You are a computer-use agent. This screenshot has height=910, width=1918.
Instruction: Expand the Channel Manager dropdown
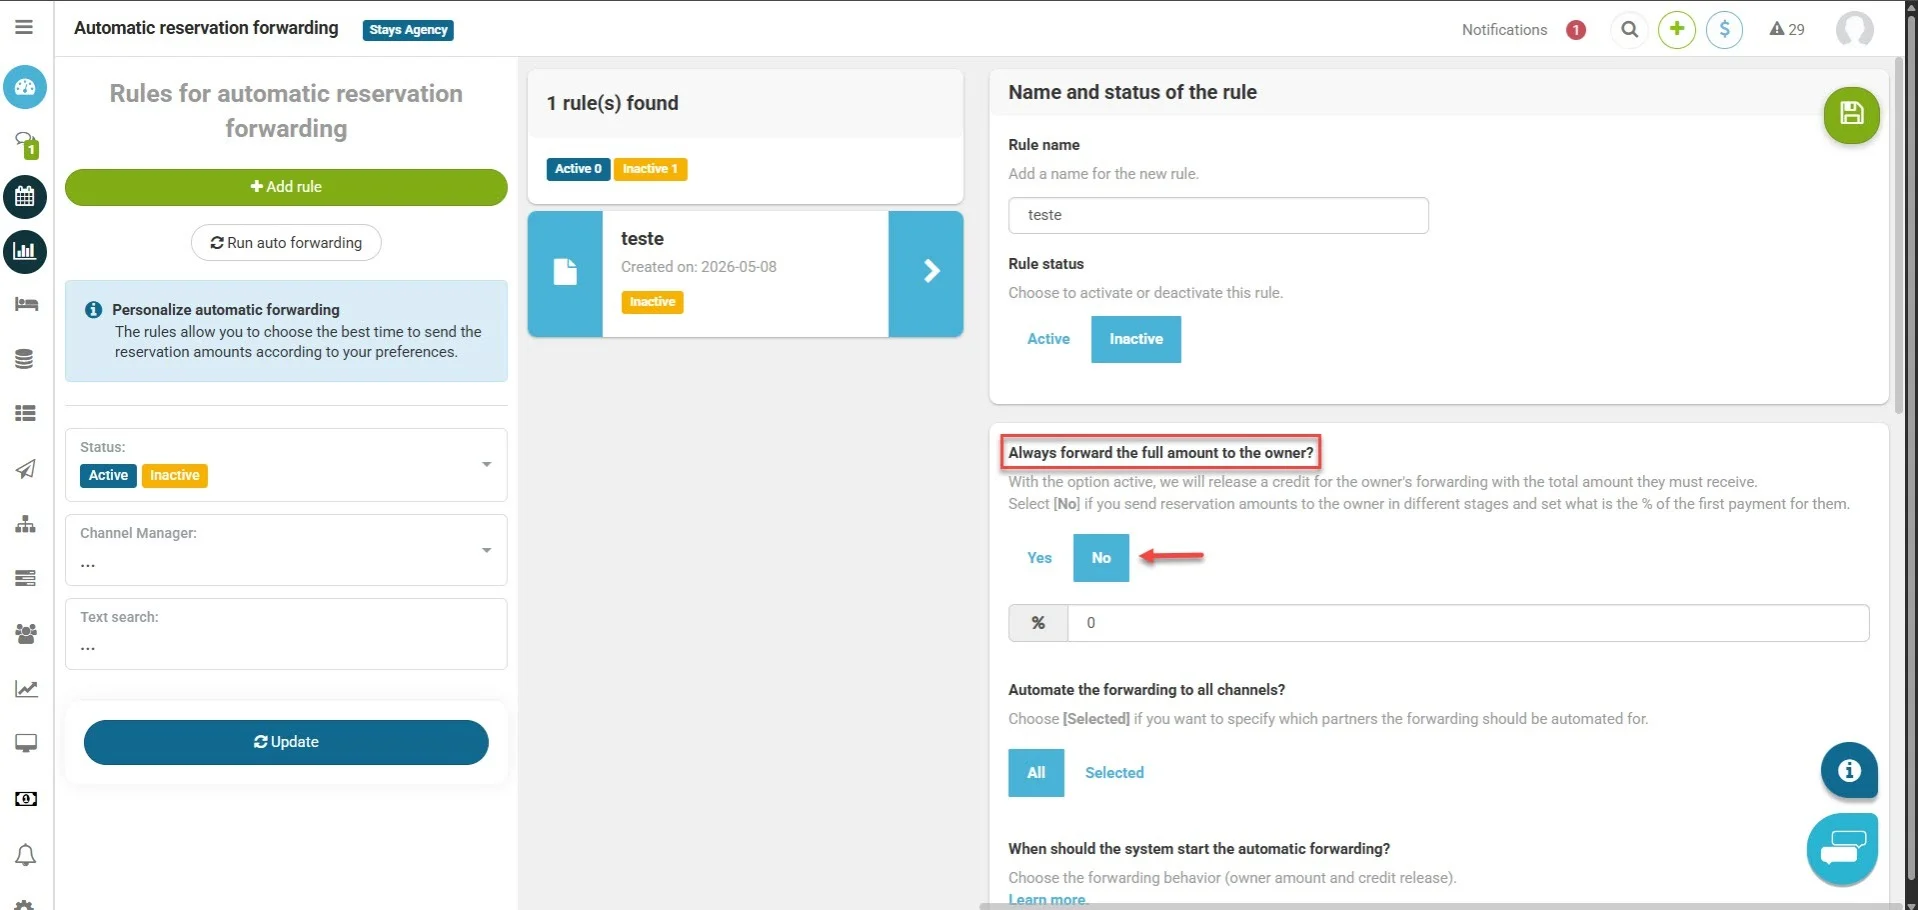(x=486, y=550)
